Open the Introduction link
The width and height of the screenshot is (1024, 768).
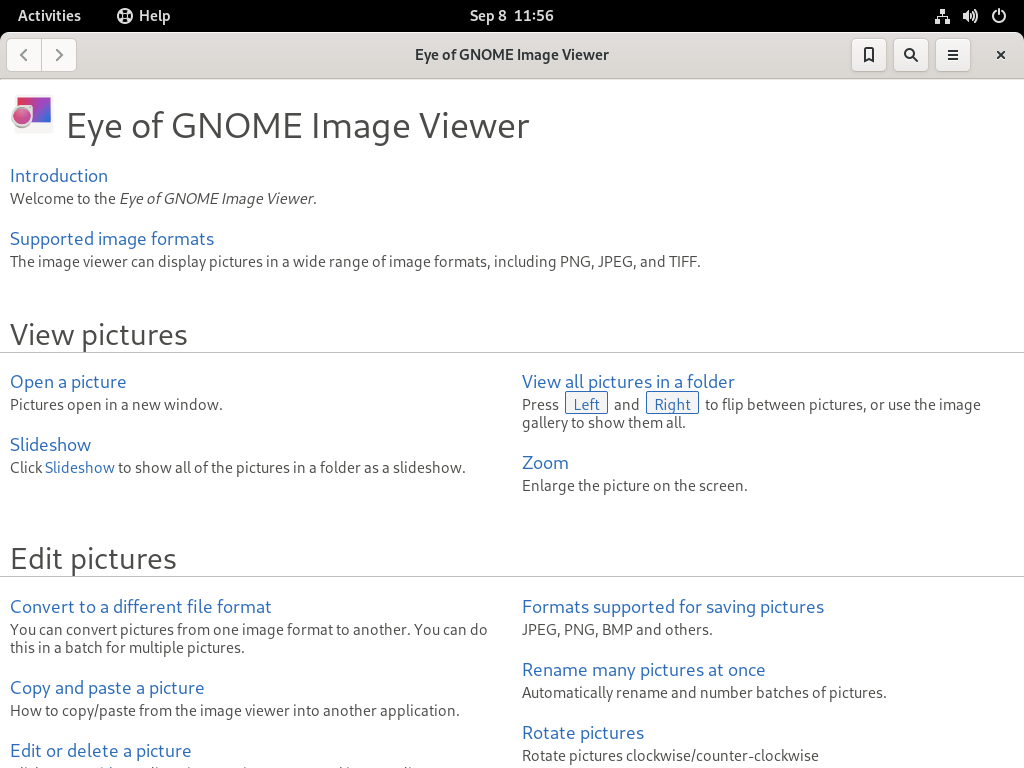[x=59, y=176]
